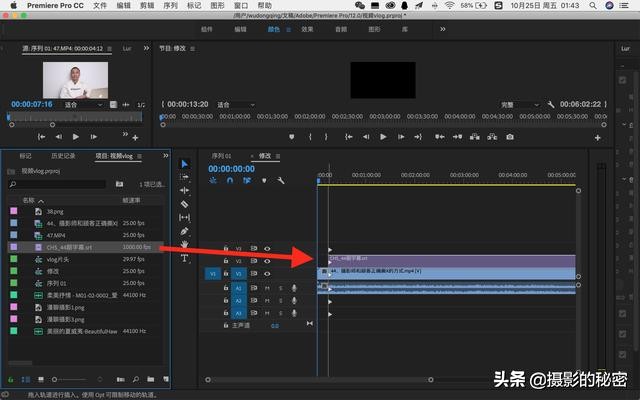Select the Pen tool

pyautogui.click(x=184, y=231)
